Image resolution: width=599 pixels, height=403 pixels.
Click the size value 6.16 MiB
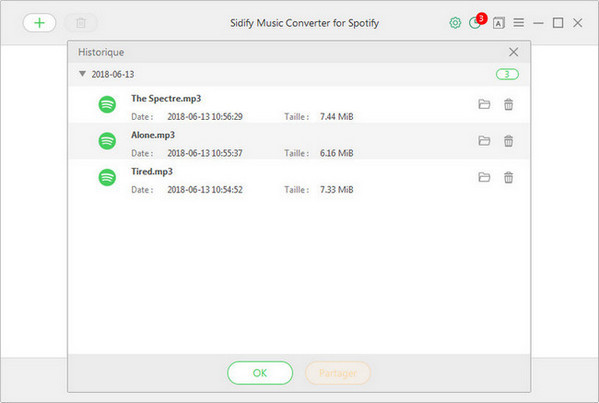(337, 153)
